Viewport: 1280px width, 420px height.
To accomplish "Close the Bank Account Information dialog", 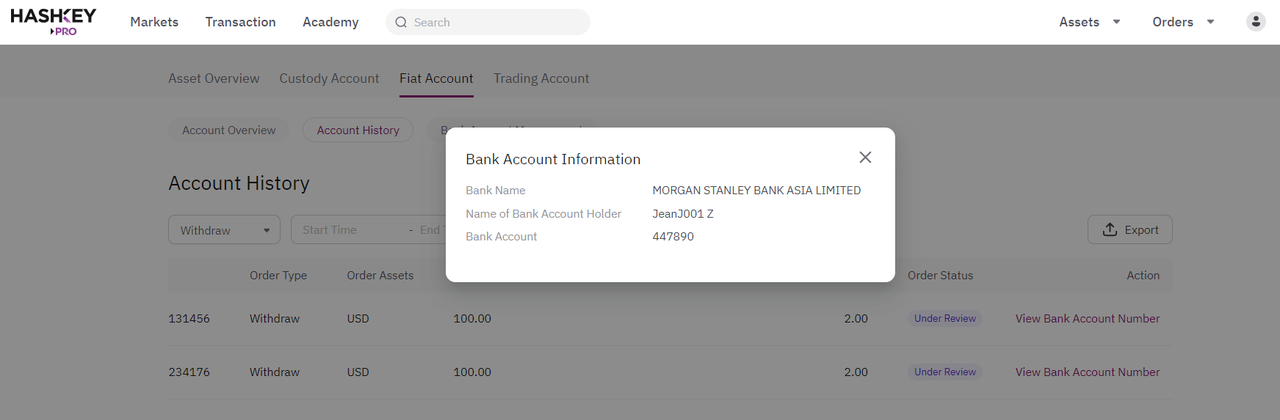I will coord(865,158).
